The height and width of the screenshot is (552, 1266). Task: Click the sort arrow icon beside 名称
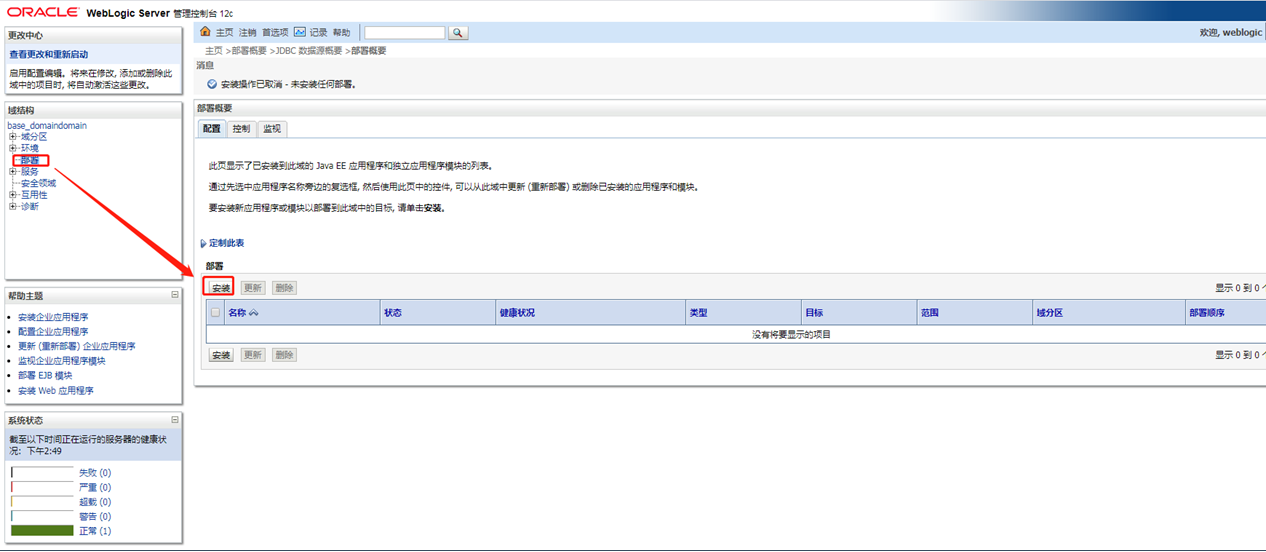pyautogui.click(x=254, y=313)
